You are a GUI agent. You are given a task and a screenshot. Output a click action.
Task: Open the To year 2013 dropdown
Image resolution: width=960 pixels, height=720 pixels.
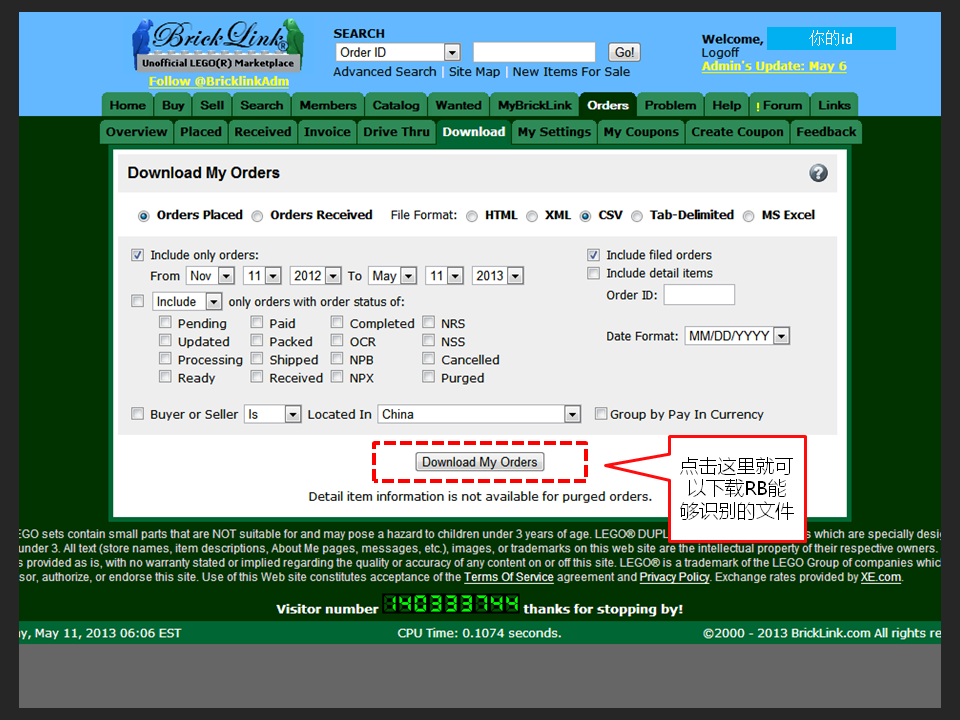click(x=498, y=276)
